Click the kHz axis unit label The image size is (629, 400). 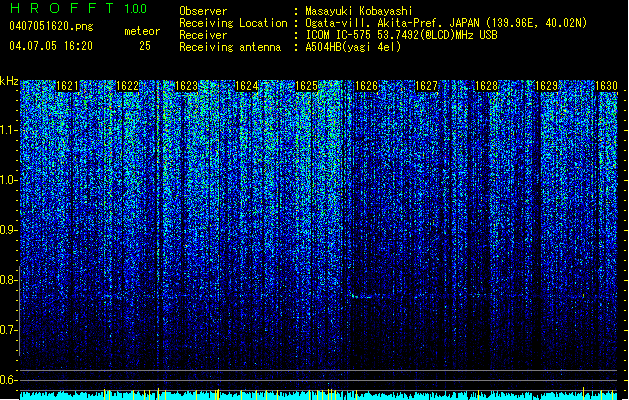9,81
